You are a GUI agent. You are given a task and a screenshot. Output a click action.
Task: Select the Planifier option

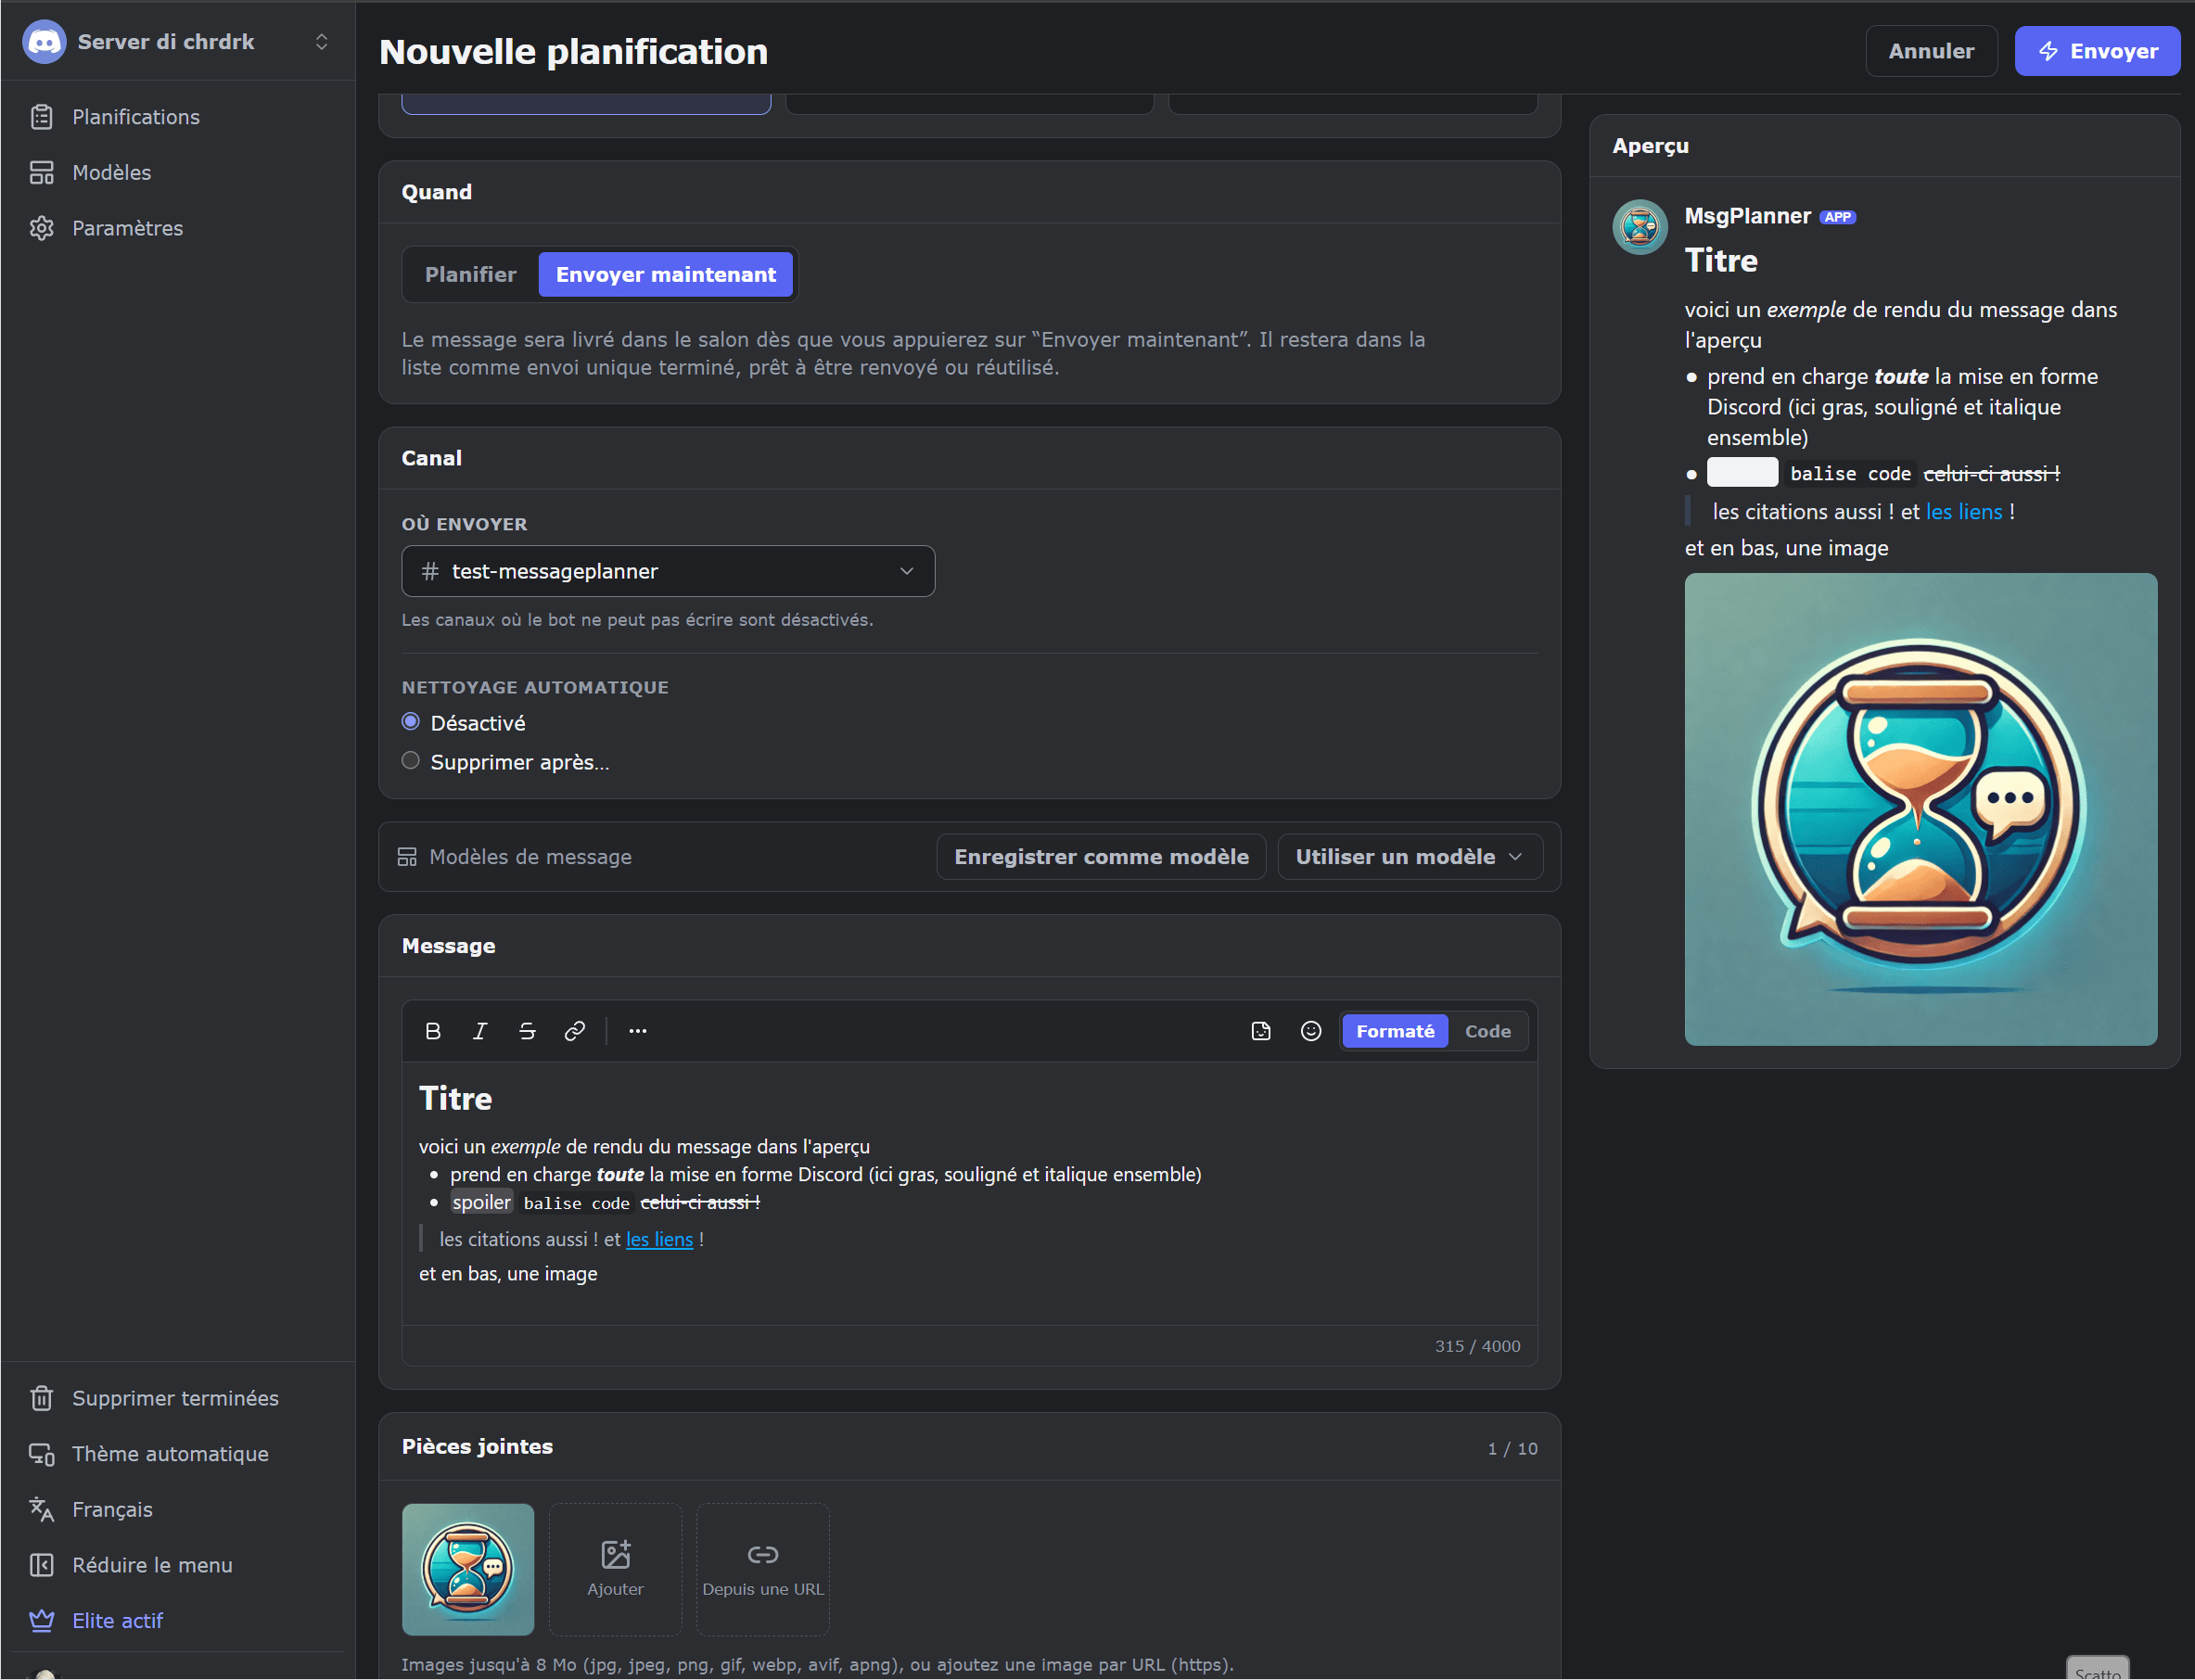(470, 275)
